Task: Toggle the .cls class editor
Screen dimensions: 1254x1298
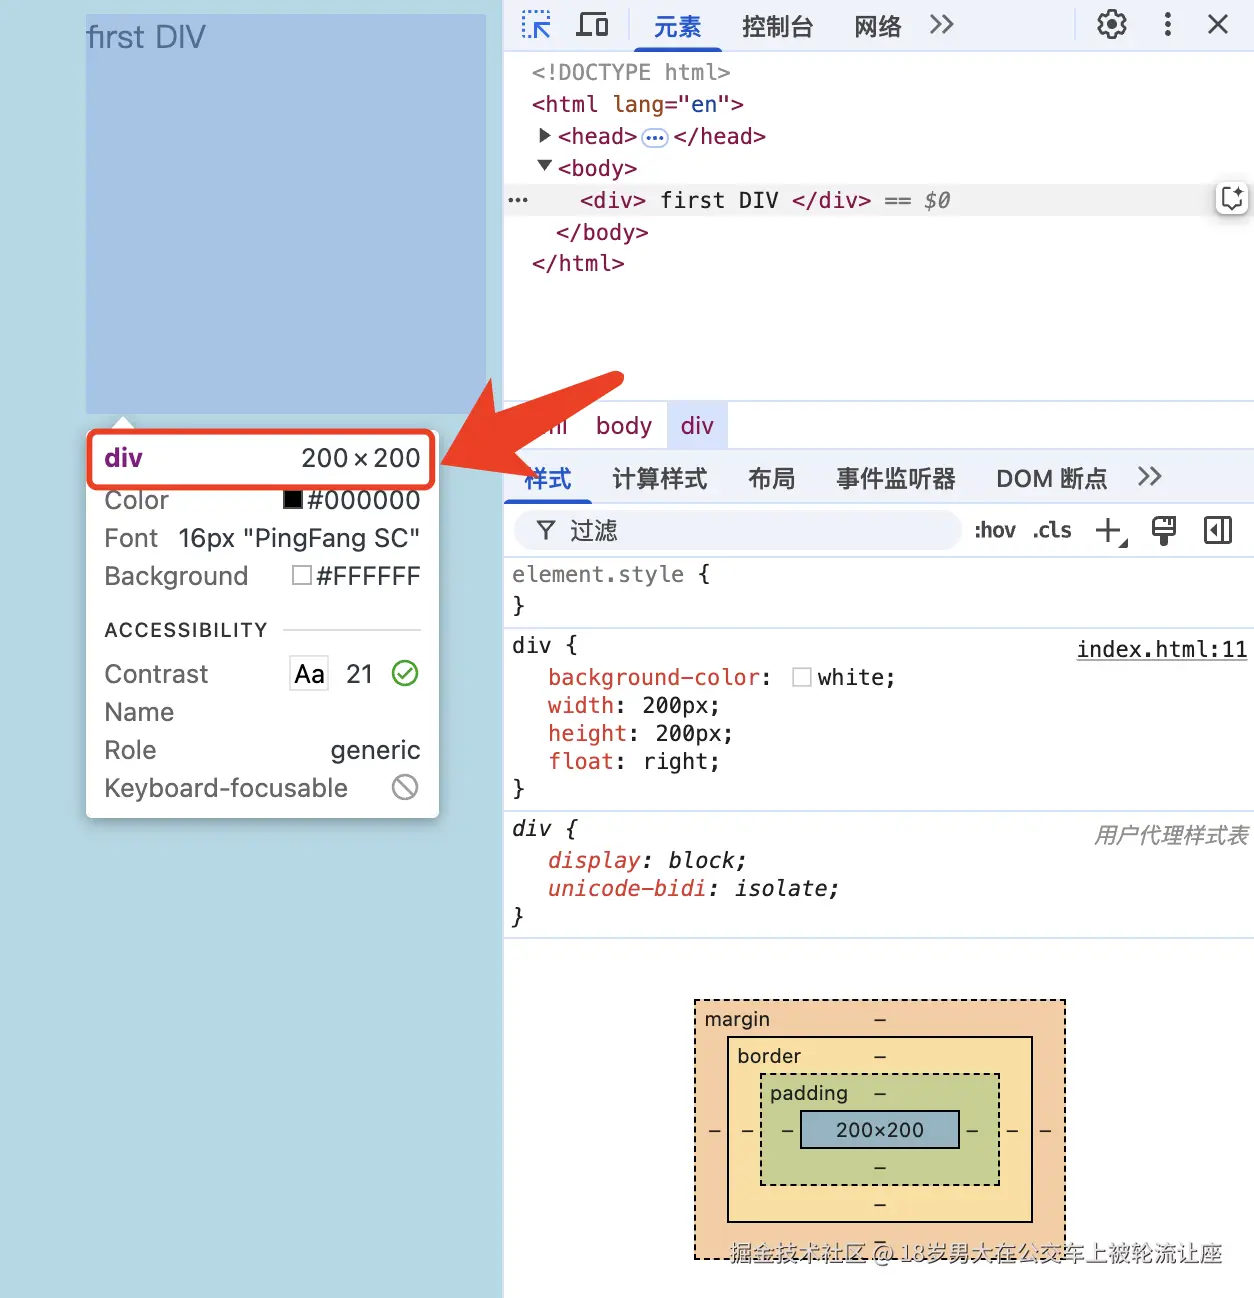Action: pos(1052,530)
